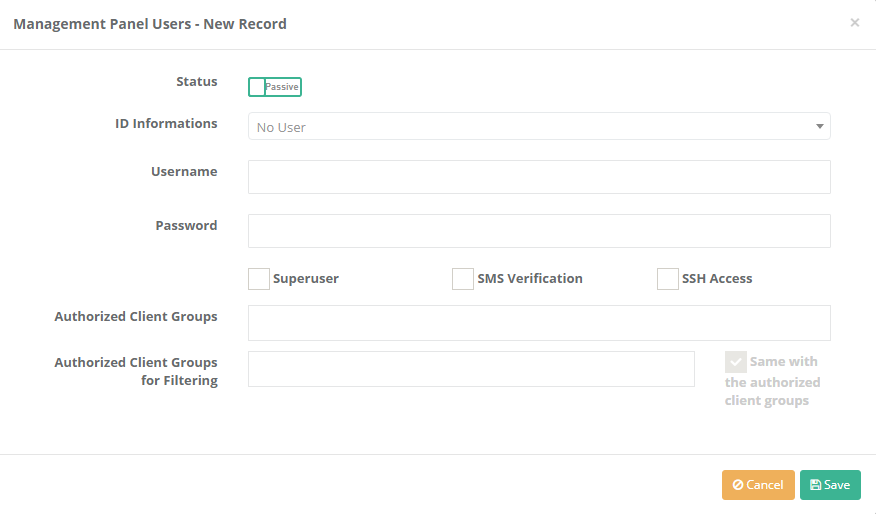Screen dimensions: 876x514
Task: Toggle Same with the authorized client groups
Action: pos(736,362)
